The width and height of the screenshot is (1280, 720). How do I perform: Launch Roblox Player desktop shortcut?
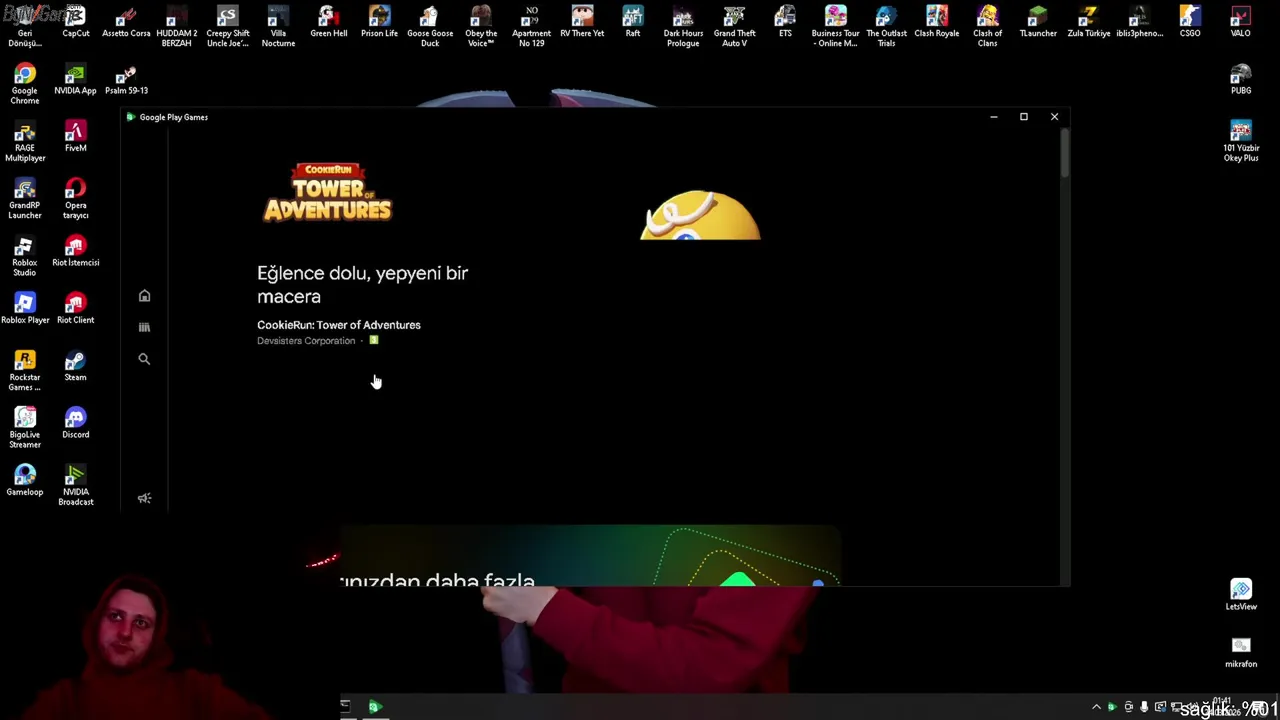[x=25, y=309]
